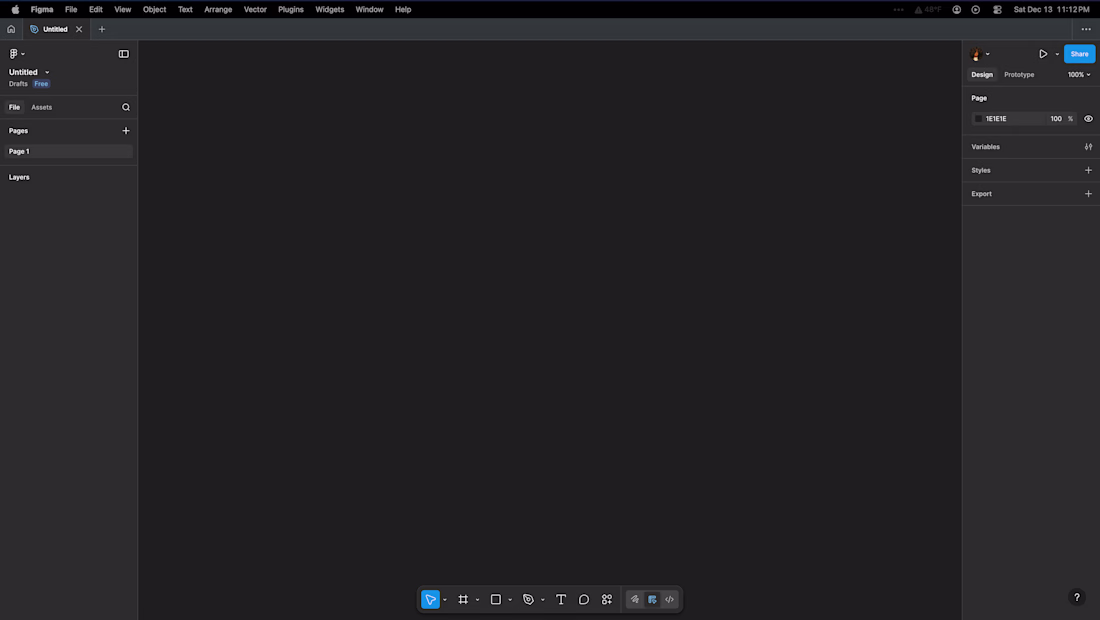Select the Text tool
1100x620 pixels.
click(561, 600)
